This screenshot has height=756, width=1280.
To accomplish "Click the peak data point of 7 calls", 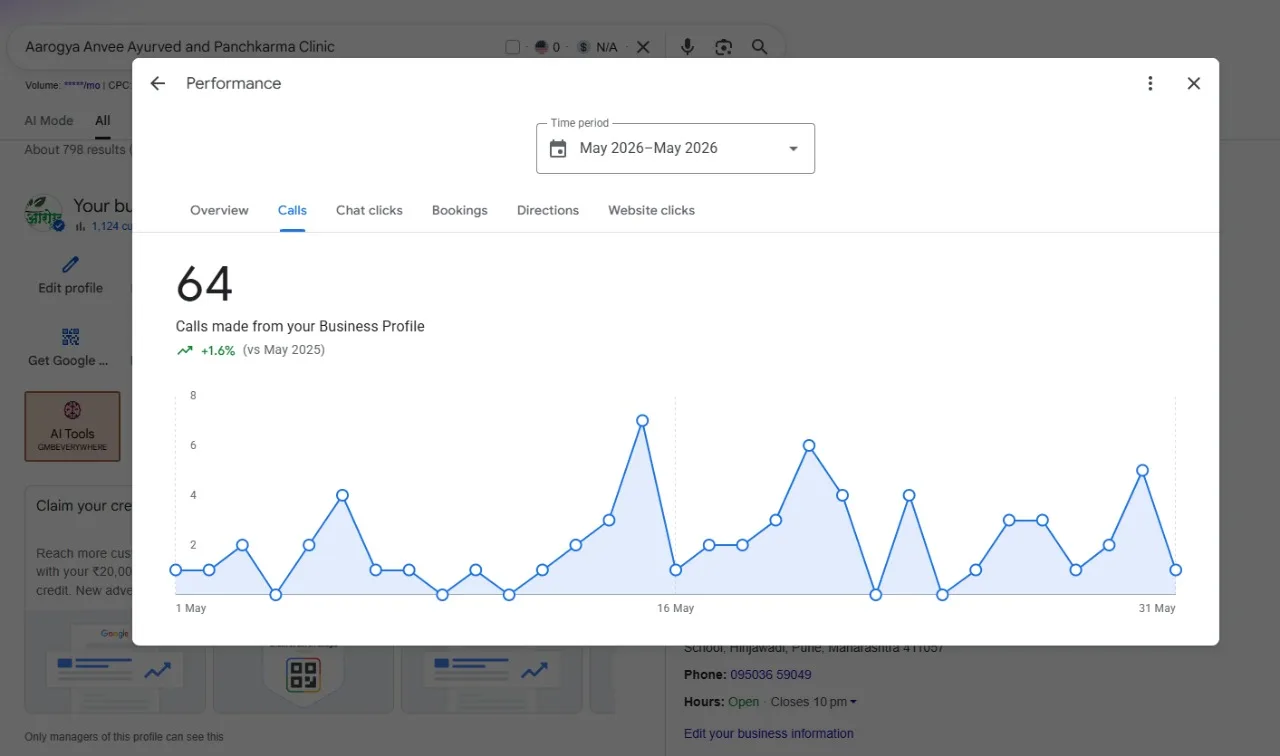I will click(x=642, y=421).
